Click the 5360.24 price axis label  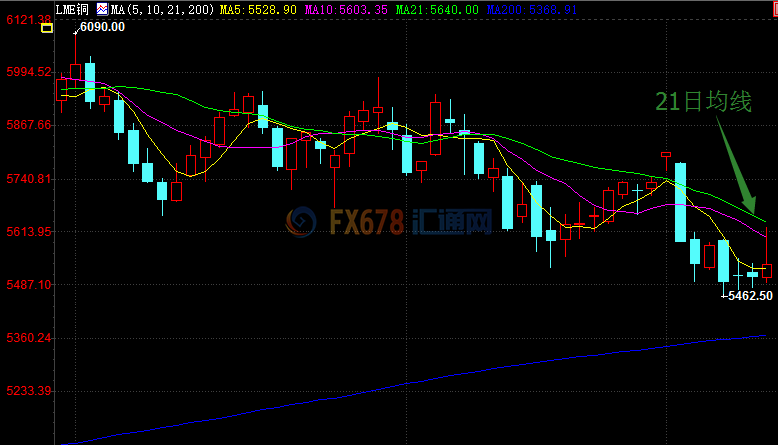tap(27, 338)
